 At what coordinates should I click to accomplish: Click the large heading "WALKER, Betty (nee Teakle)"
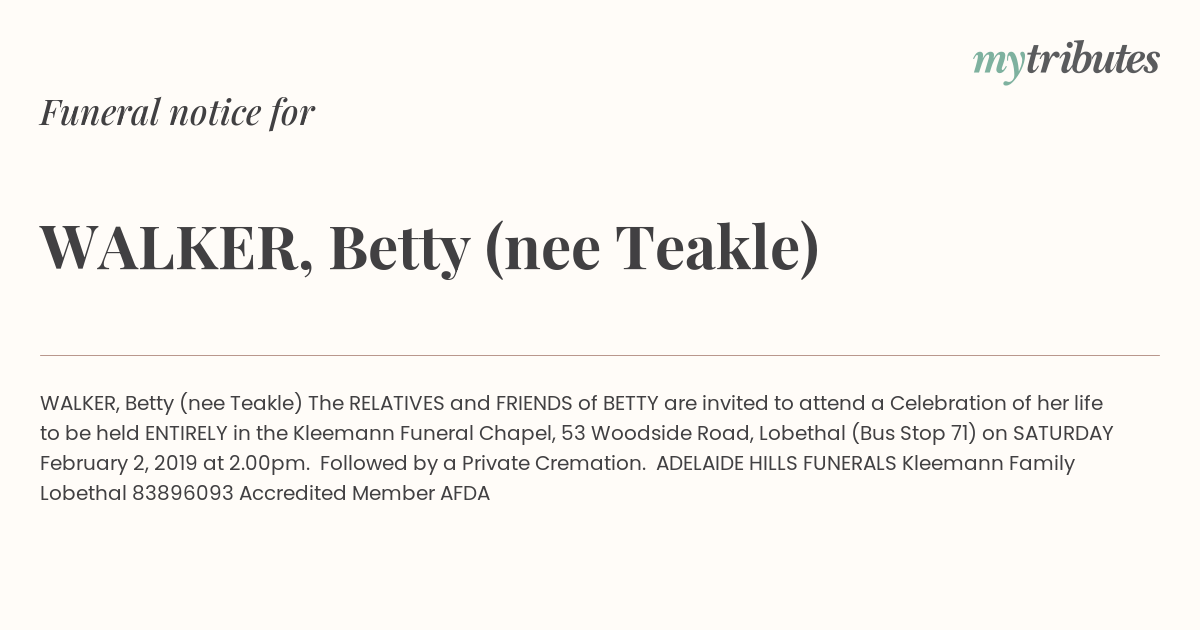[x=429, y=249]
